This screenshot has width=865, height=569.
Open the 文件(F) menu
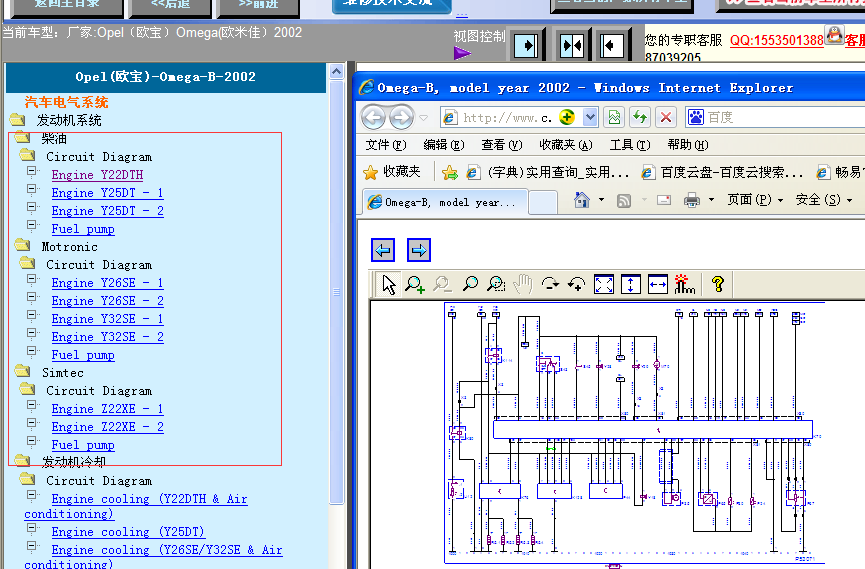(386, 145)
